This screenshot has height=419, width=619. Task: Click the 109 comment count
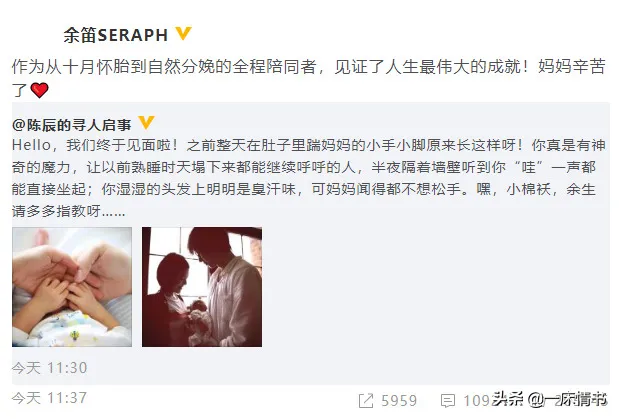tap(477, 401)
